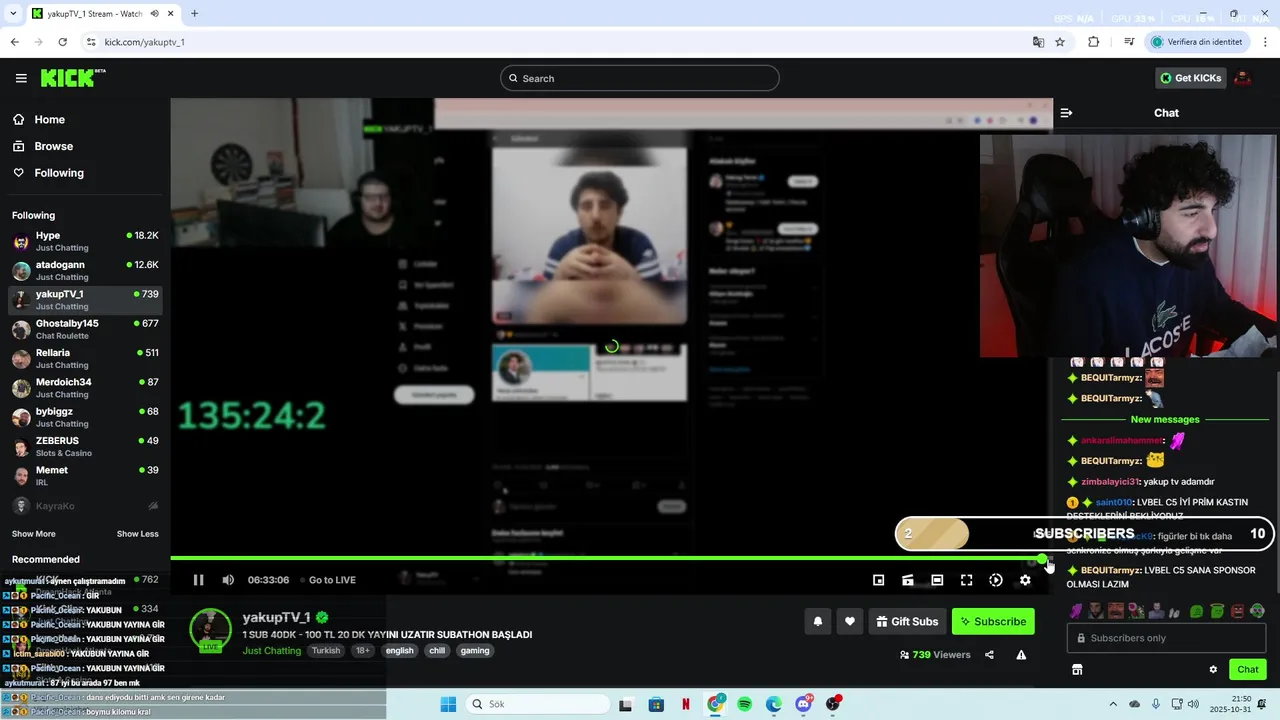Bookmark this page with star icon

click(1060, 42)
